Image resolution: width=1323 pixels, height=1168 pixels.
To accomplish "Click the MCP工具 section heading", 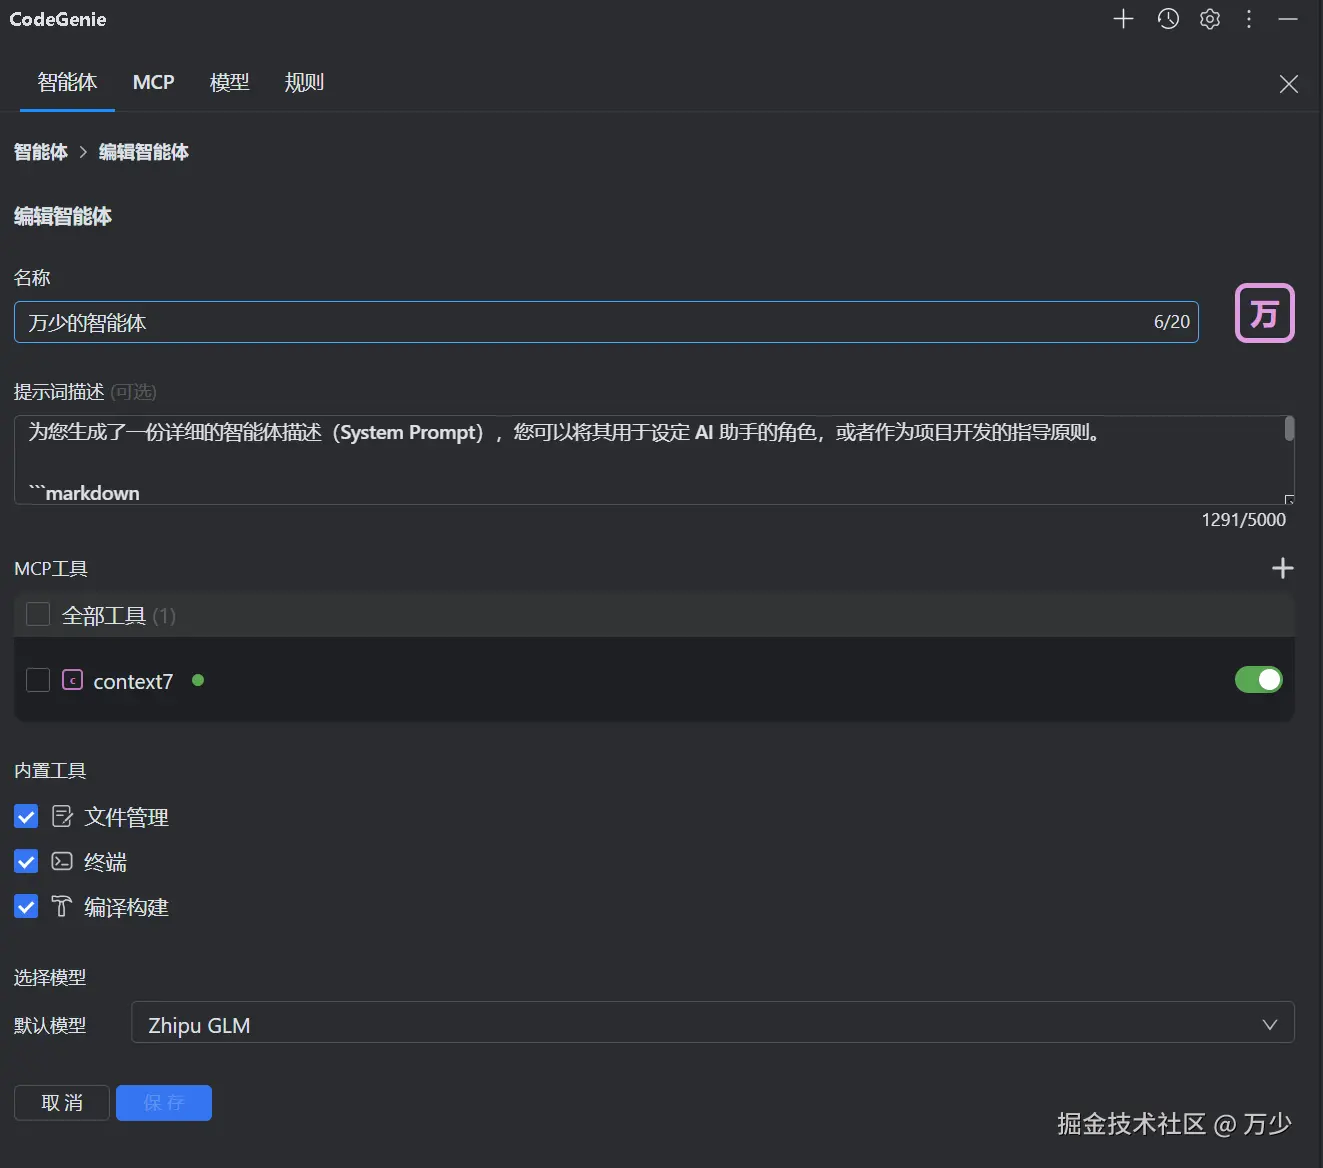I will tap(51, 568).
